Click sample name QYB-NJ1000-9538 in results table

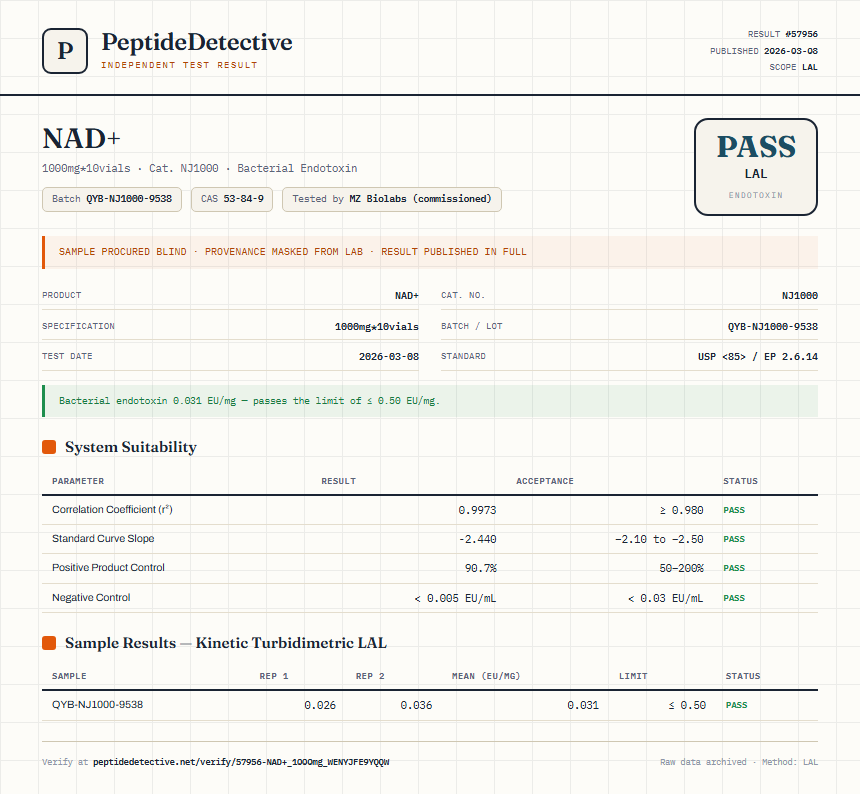tap(98, 705)
